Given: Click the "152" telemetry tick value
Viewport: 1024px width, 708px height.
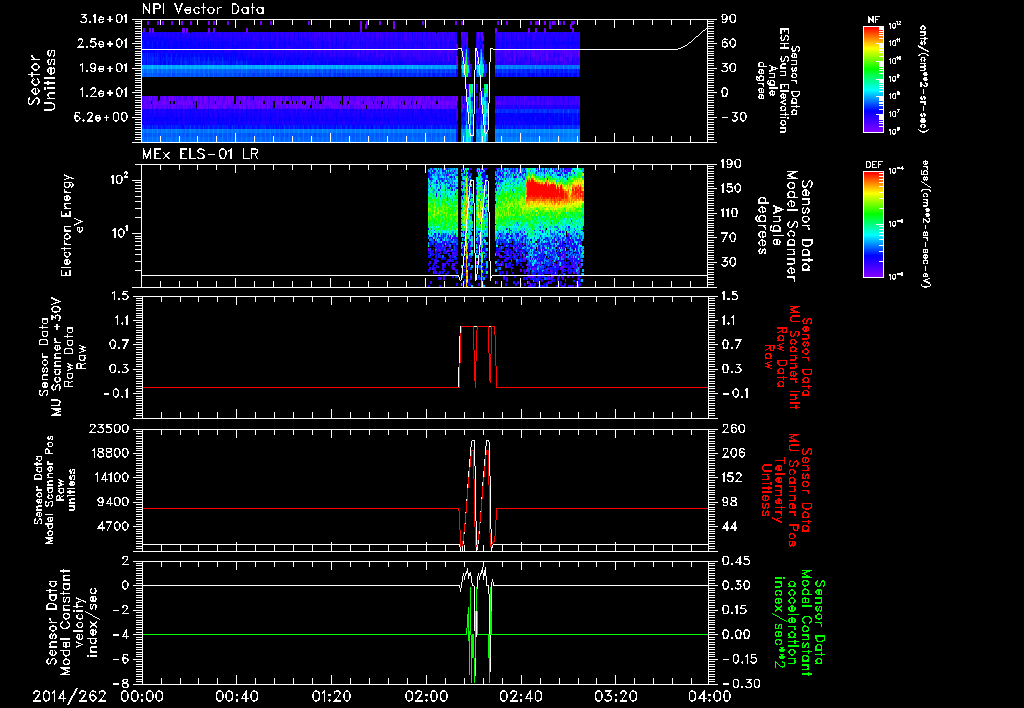Looking at the screenshot, I should pos(732,477).
